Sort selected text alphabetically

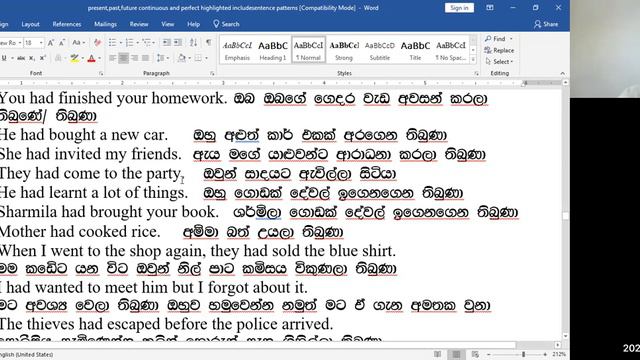[x=193, y=42]
